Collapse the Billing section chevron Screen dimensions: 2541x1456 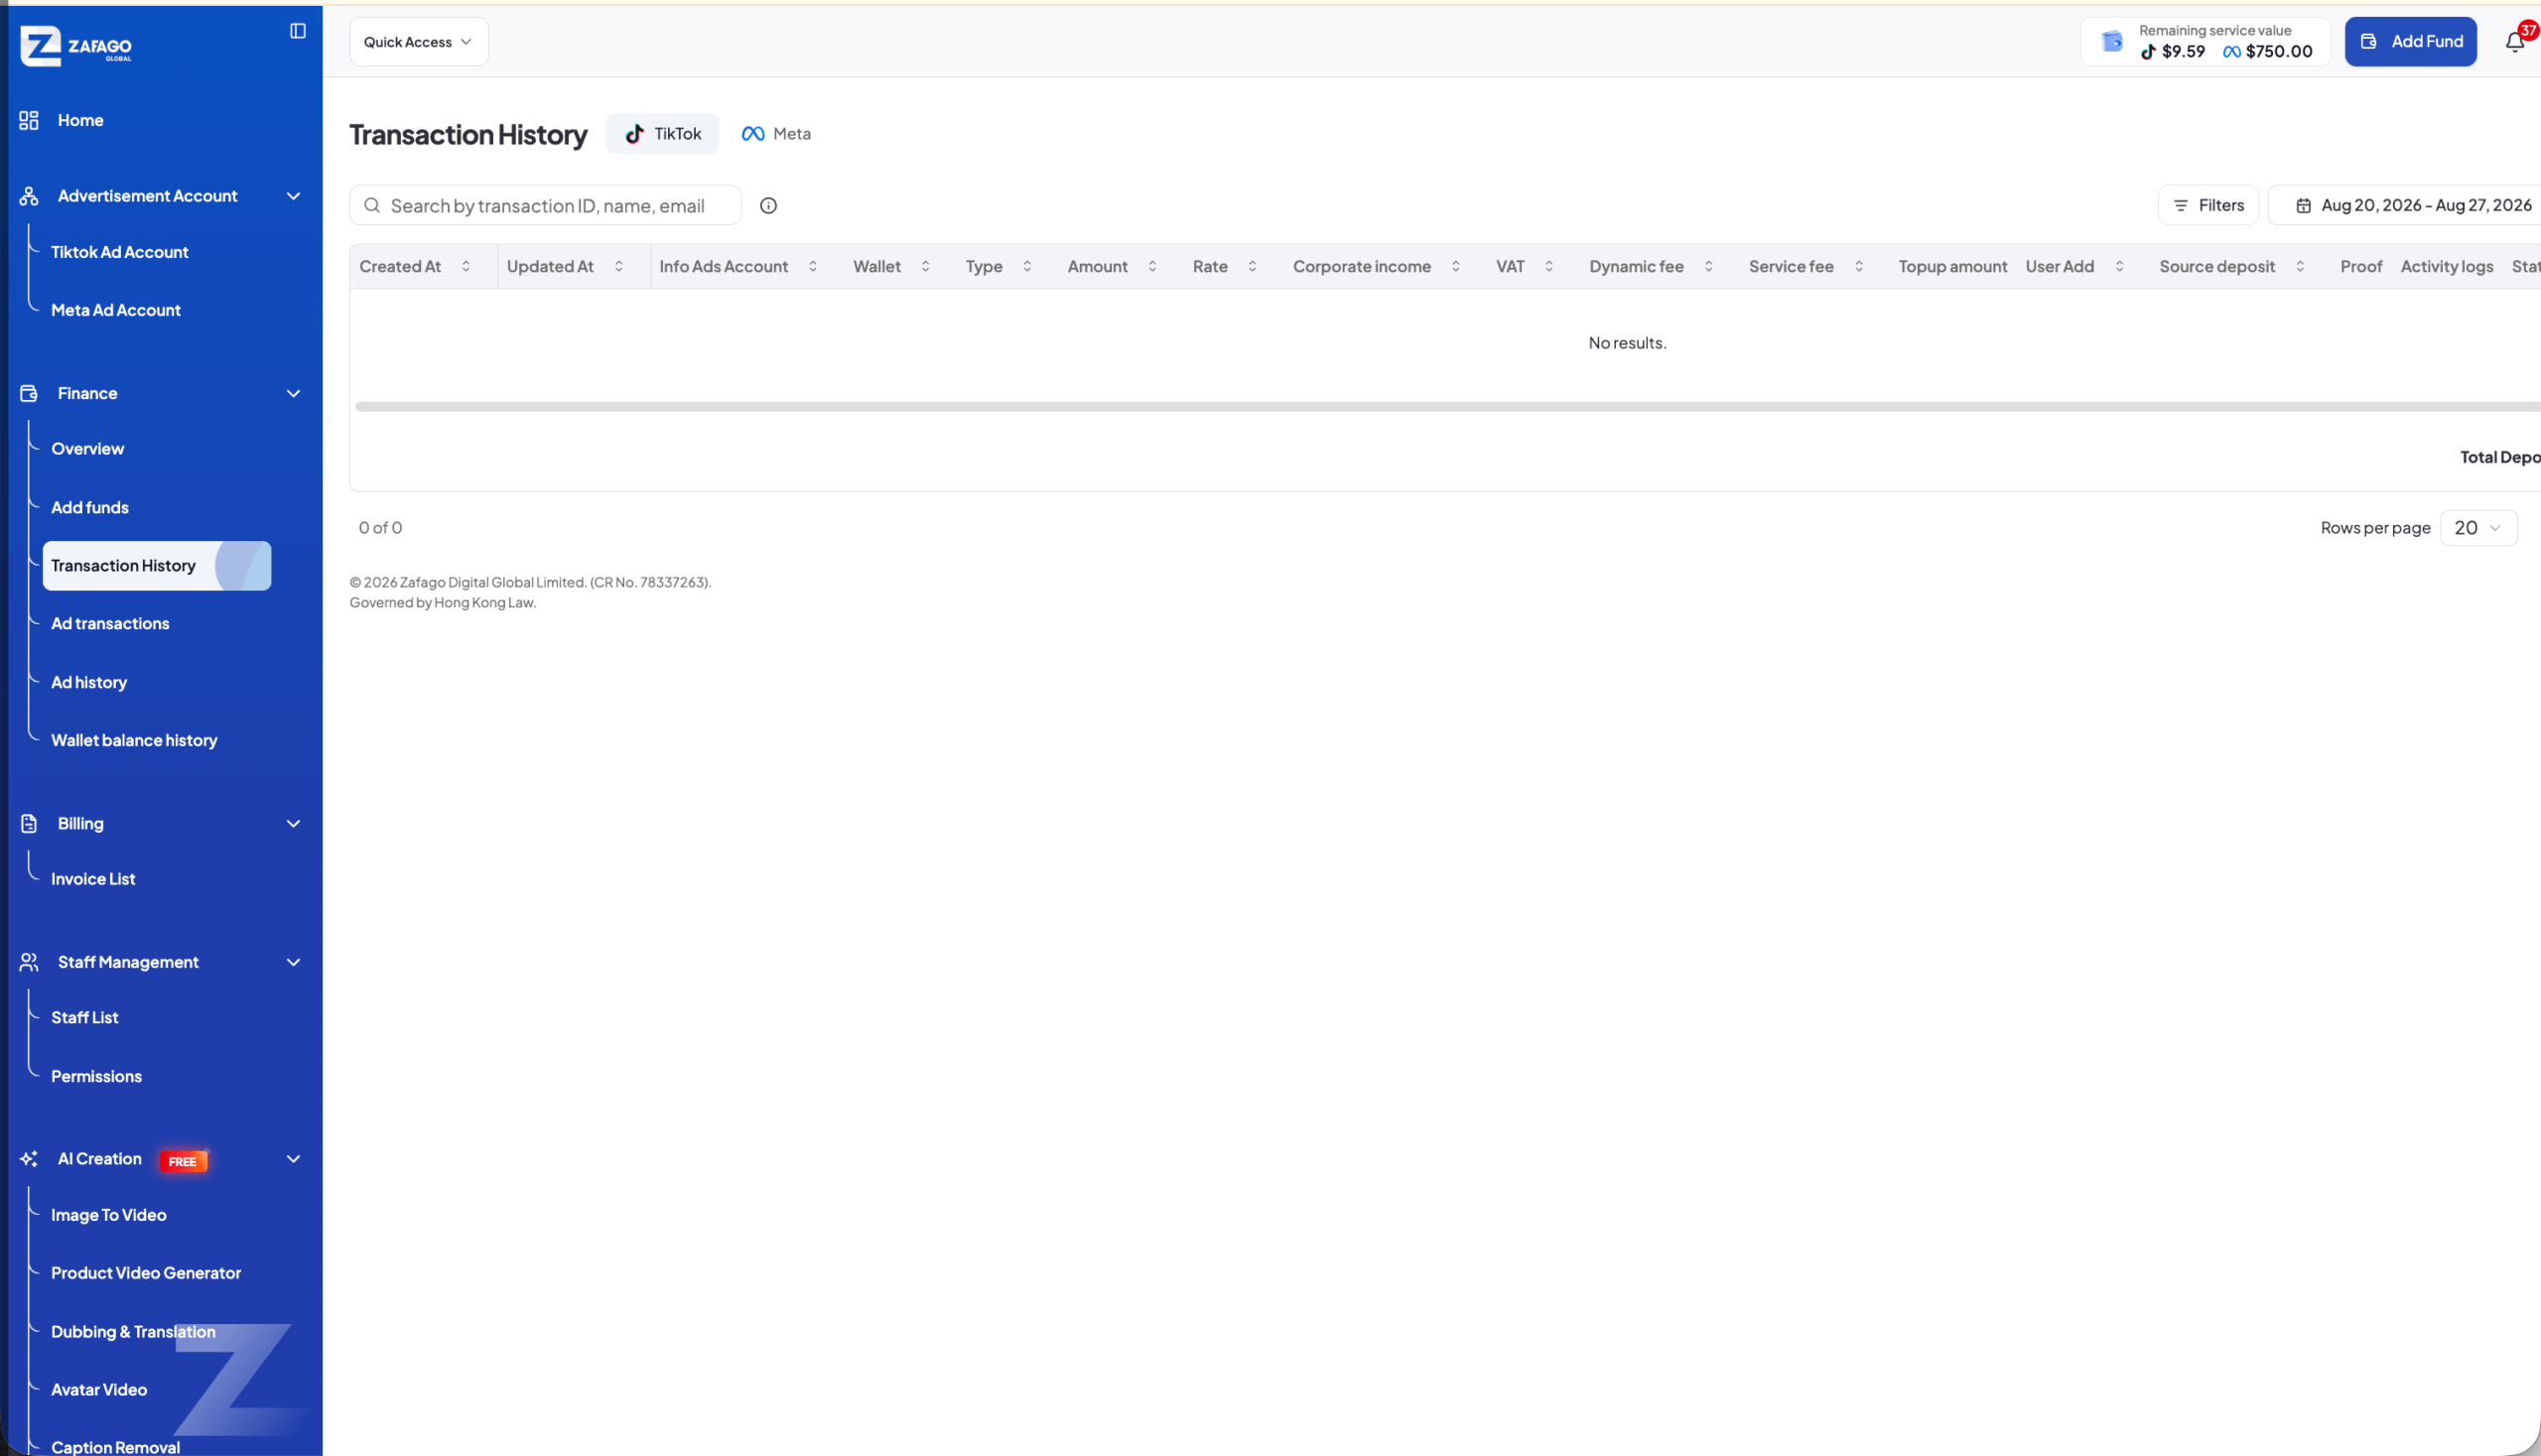[293, 824]
